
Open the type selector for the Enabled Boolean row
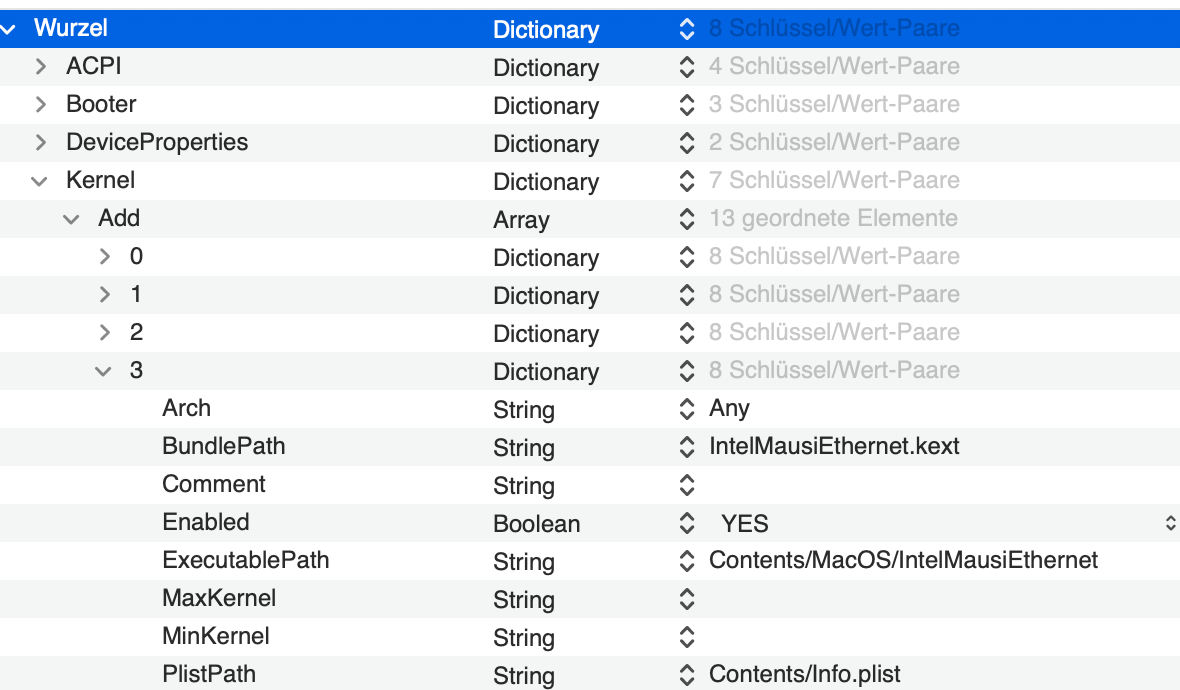(686, 523)
